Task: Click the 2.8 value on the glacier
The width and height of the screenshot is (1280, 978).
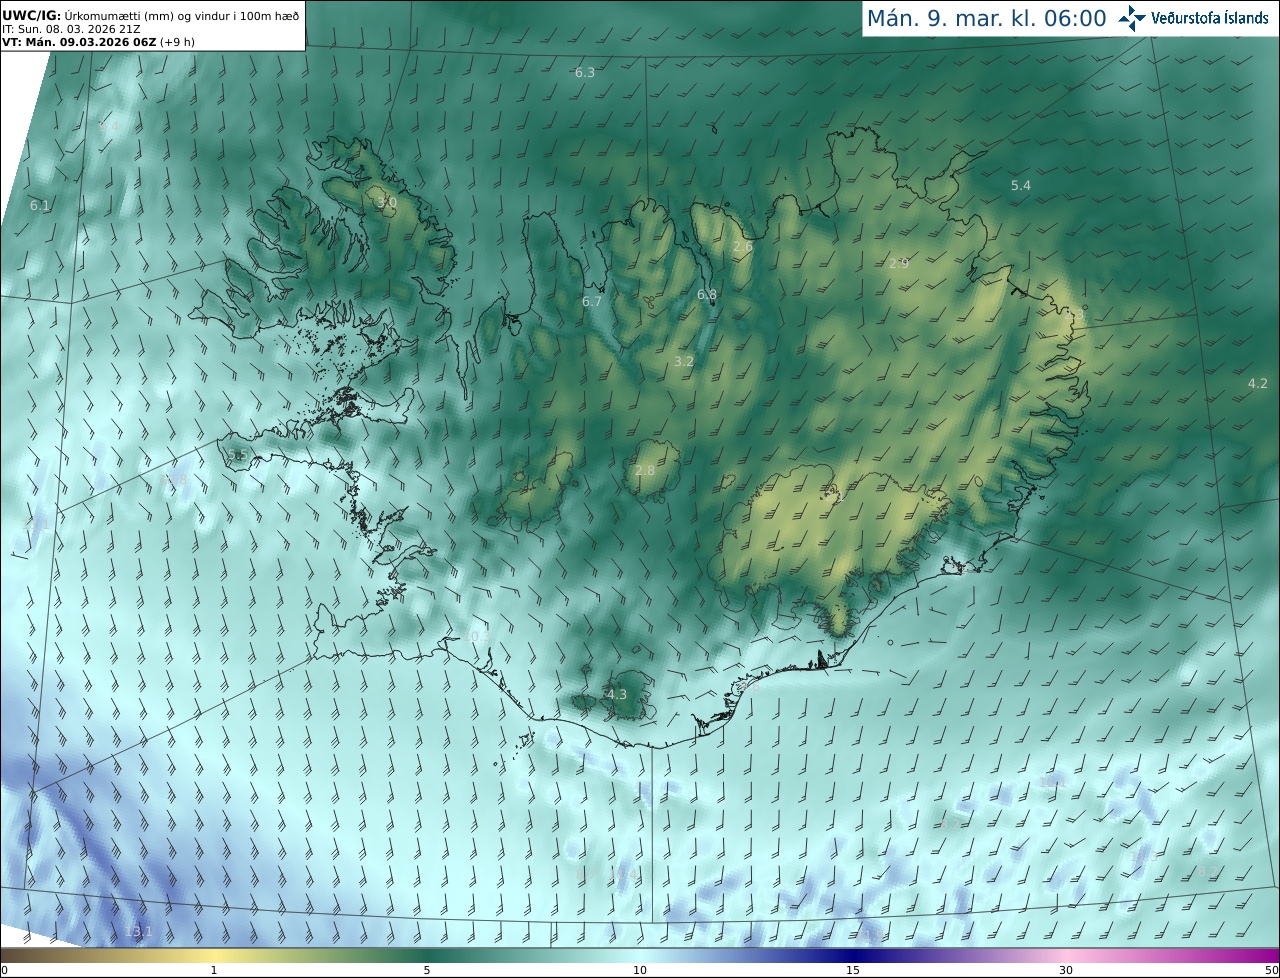Action: click(x=645, y=470)
